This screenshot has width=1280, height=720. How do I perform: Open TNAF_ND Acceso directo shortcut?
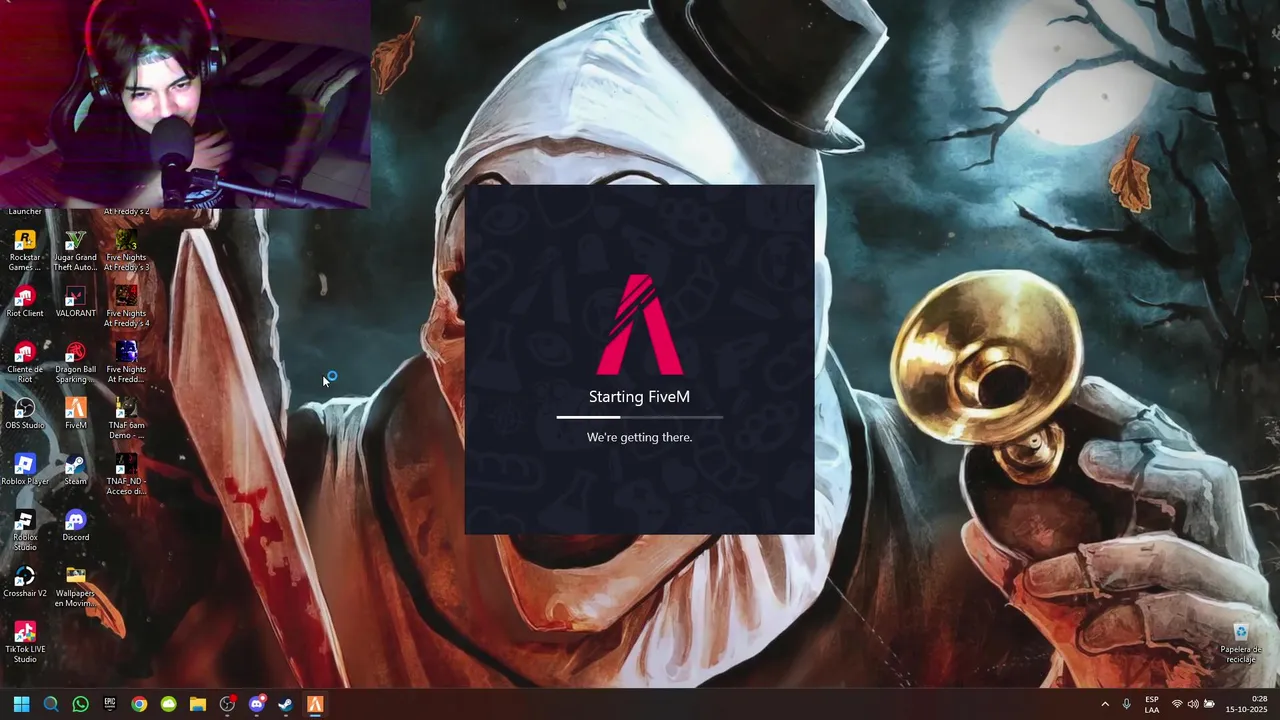126,475
